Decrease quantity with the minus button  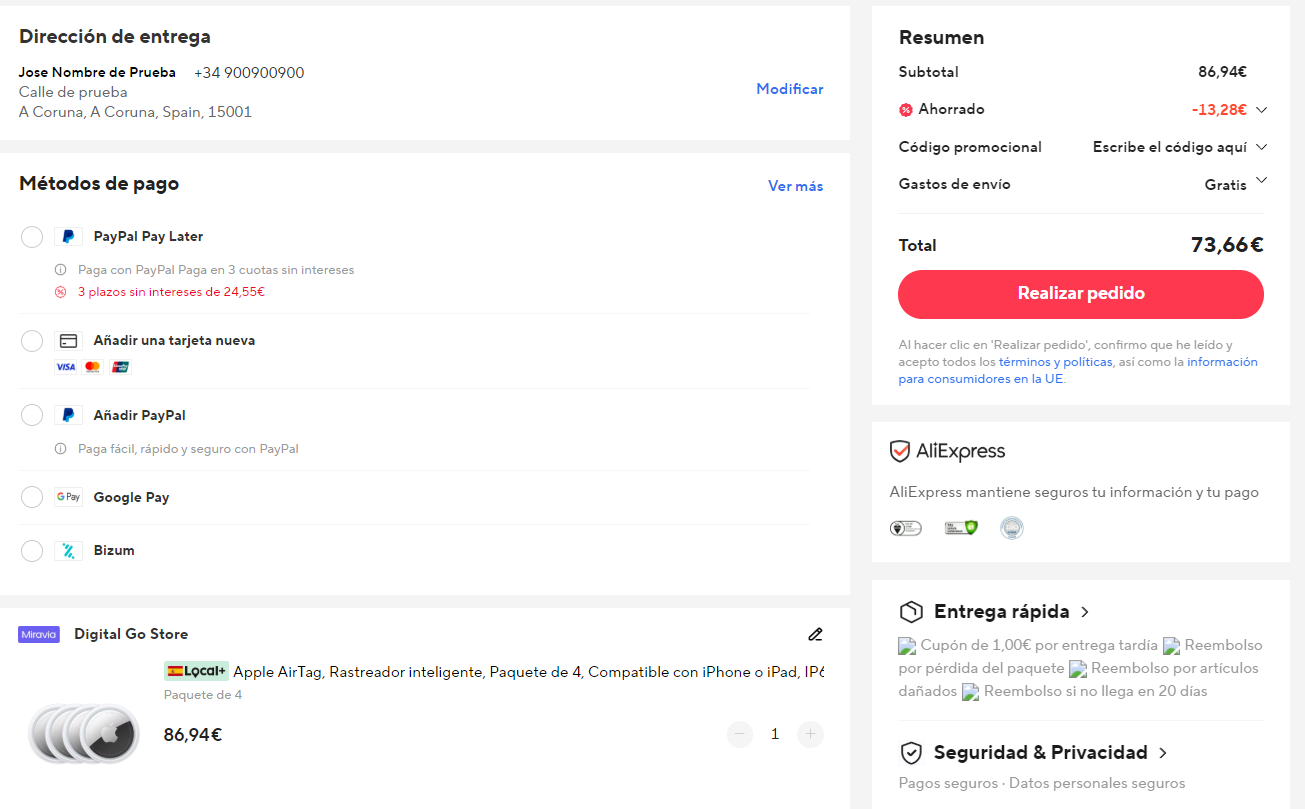coord(740,734)
